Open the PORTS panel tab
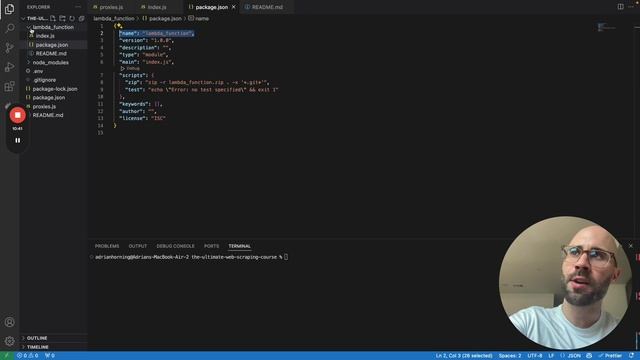Viewport: 640px width, 360px height. pos(211,246)
